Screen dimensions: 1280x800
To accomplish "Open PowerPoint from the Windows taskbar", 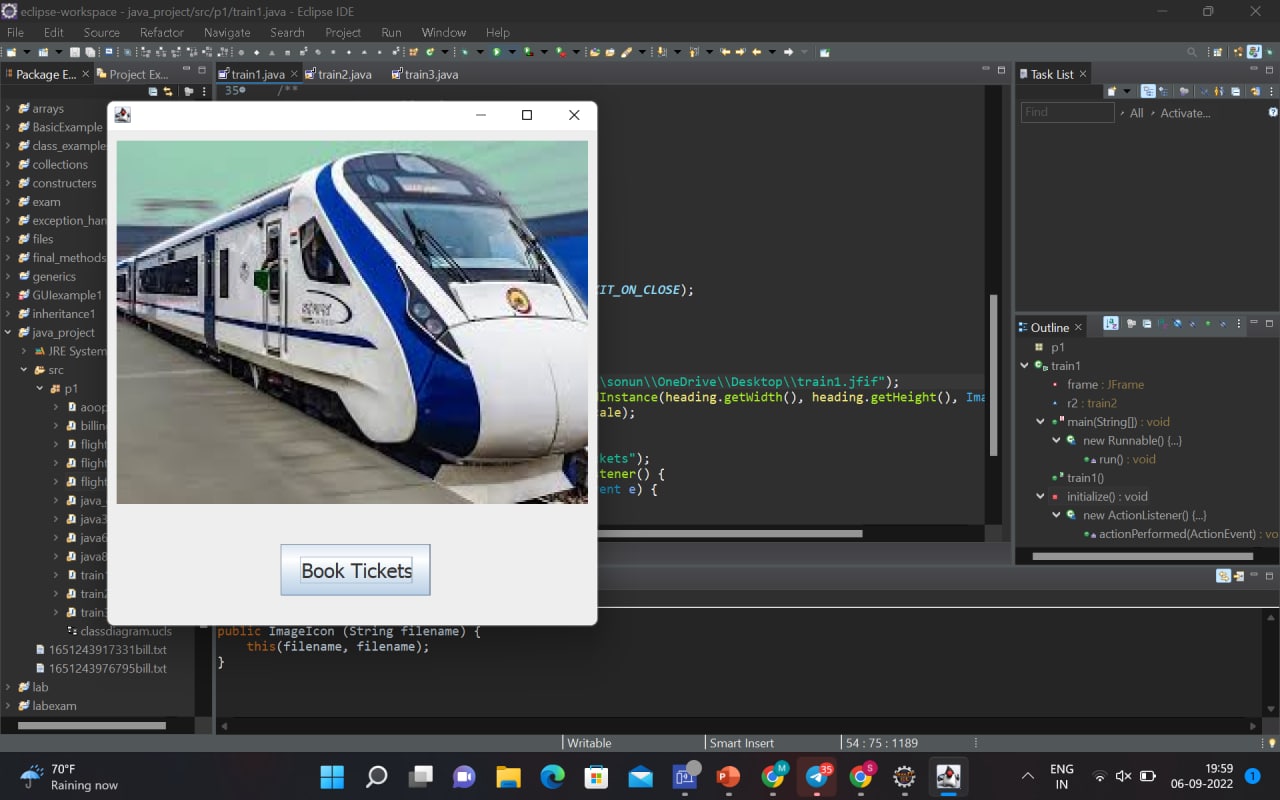I will 729,776.
